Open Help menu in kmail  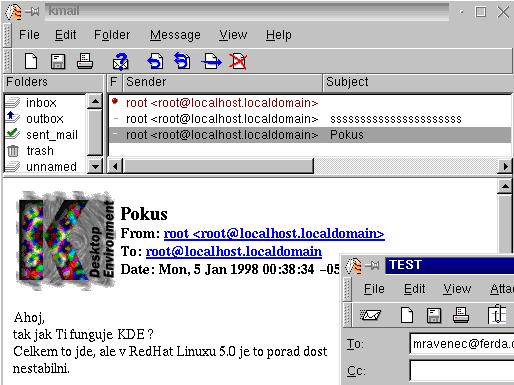click(x=279, y=35)
